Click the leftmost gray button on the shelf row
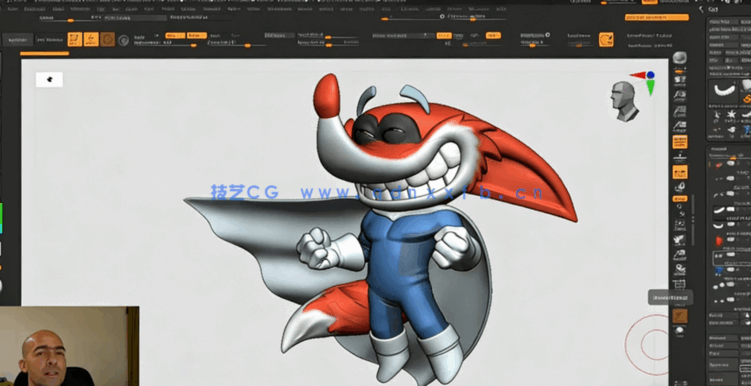The width and height of the screenshot is (751, 386). 18,40
